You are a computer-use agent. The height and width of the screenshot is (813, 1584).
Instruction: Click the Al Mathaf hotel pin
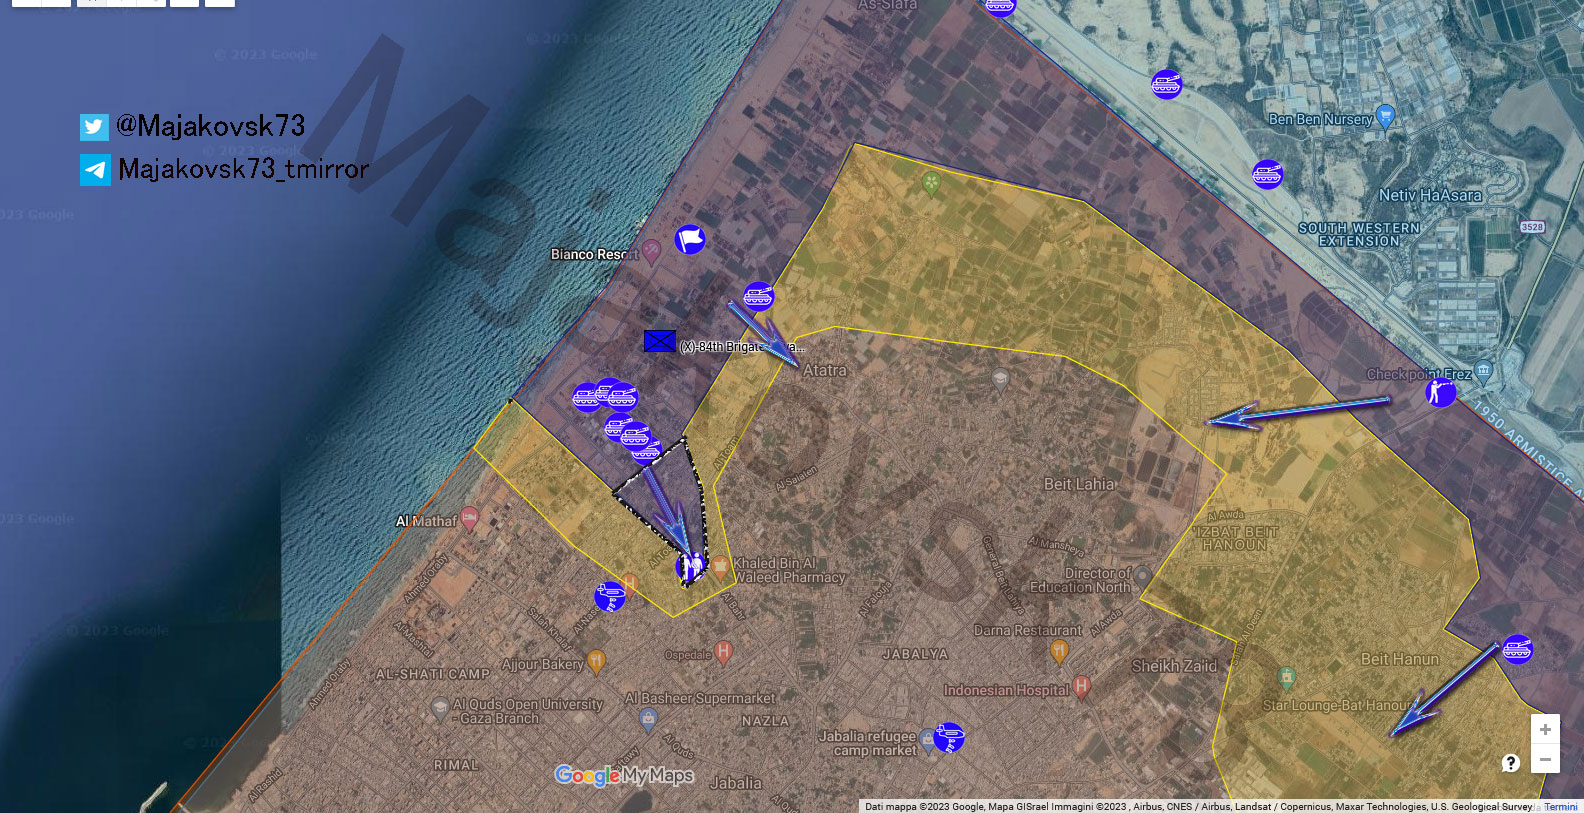[470, 519]
